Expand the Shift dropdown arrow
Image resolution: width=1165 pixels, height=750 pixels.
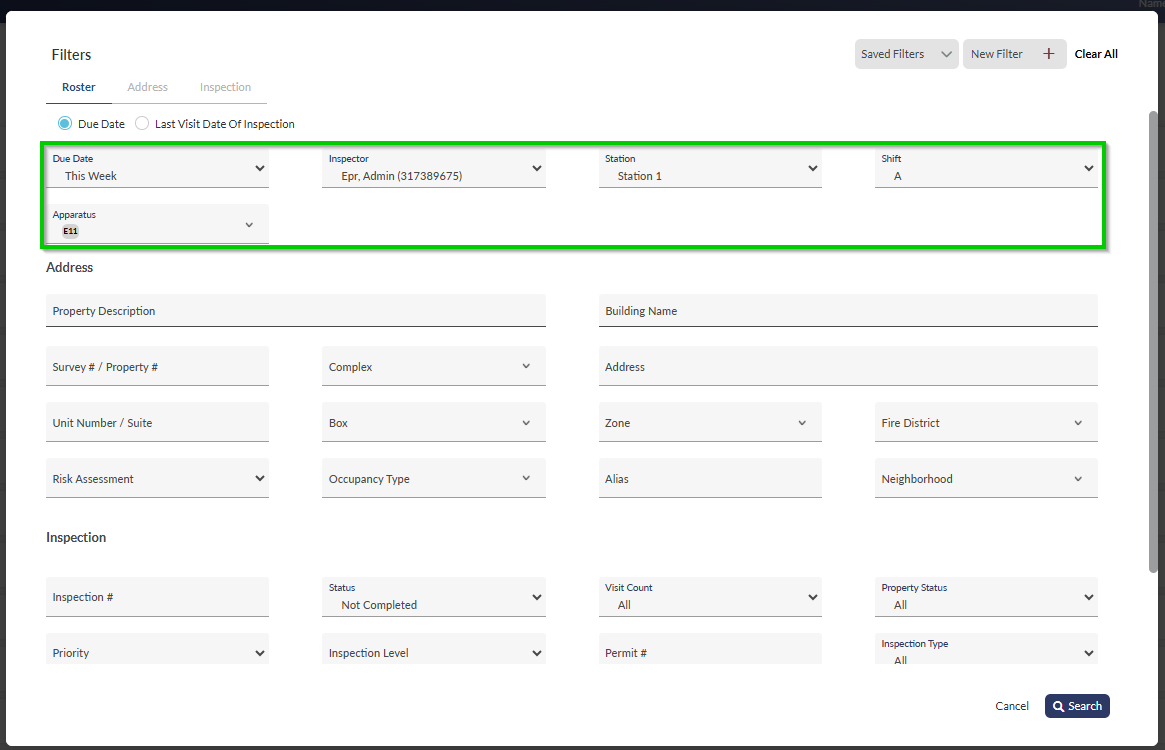point(1088,169)
